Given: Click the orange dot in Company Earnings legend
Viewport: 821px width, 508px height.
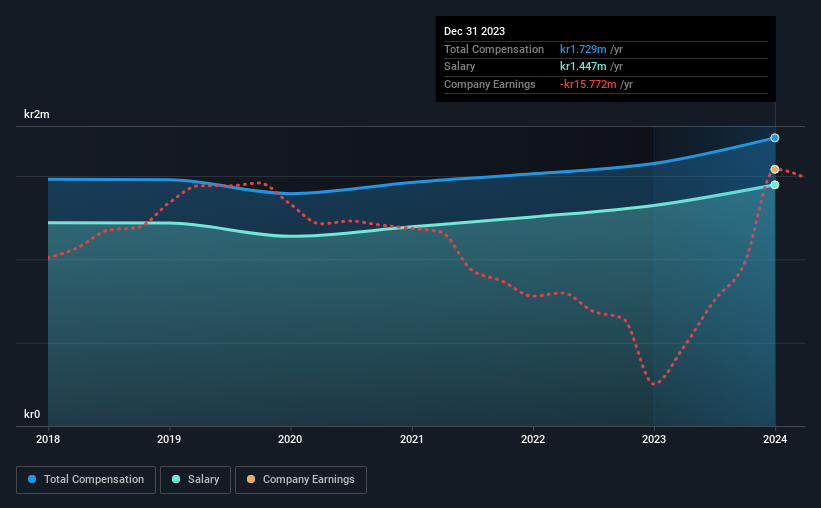Looking at the screenshot, I should [x=251, y=479].
